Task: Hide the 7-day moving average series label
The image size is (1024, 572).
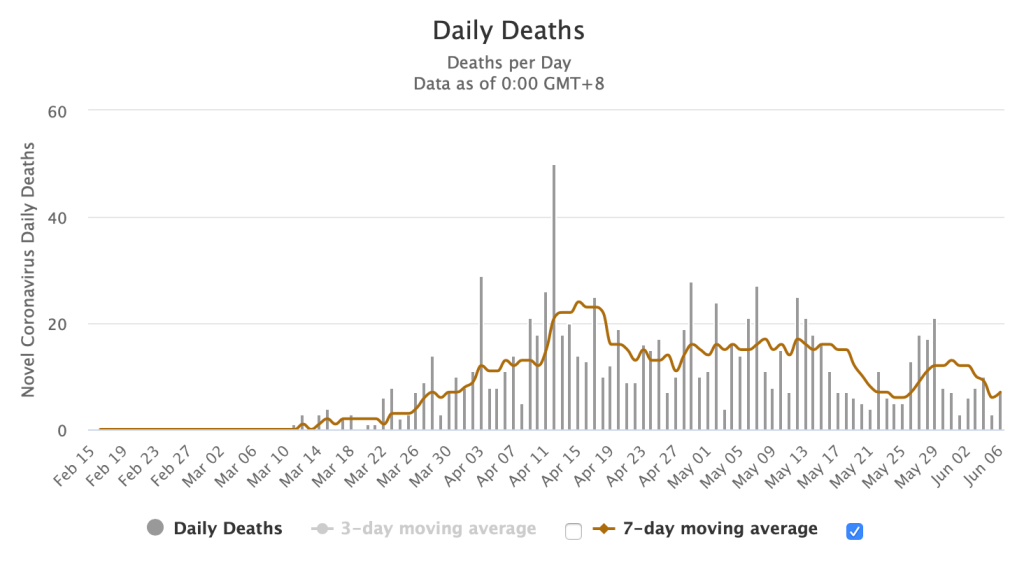Action: click(x=721, y=528)
